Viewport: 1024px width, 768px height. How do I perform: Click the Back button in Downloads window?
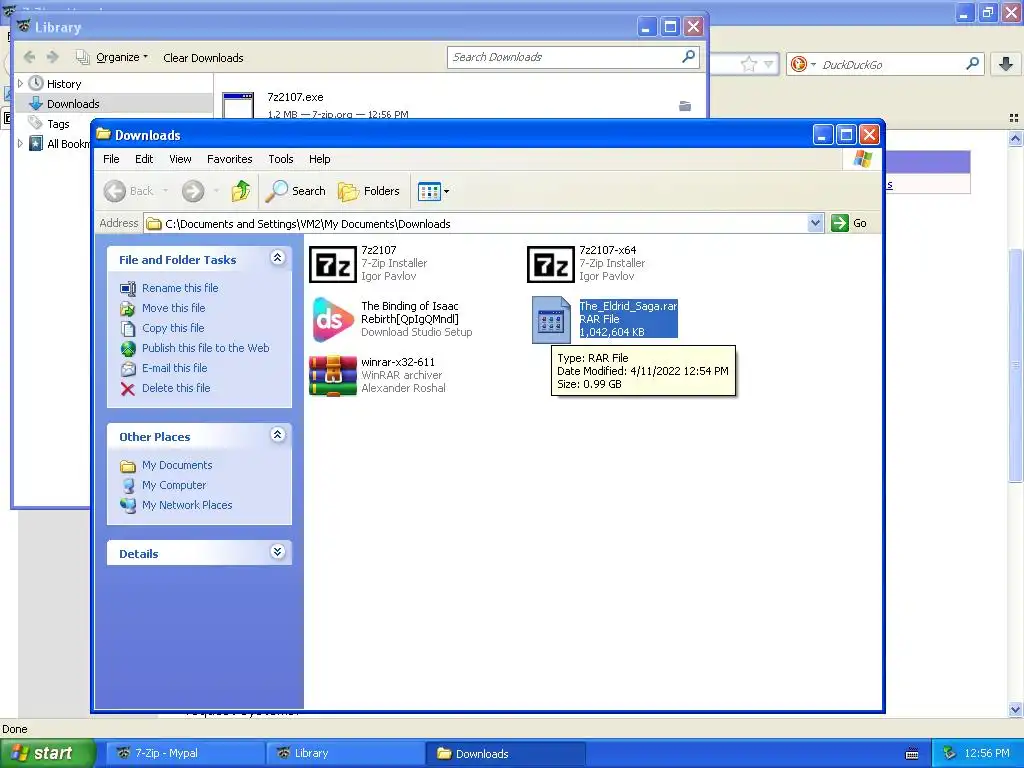tap(129, 191)
